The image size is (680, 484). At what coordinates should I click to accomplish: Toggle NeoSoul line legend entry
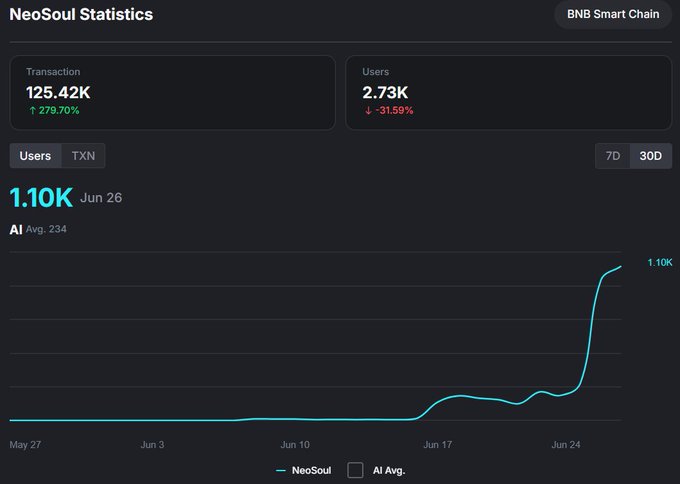pyautogui.click(x=304, y=470)
